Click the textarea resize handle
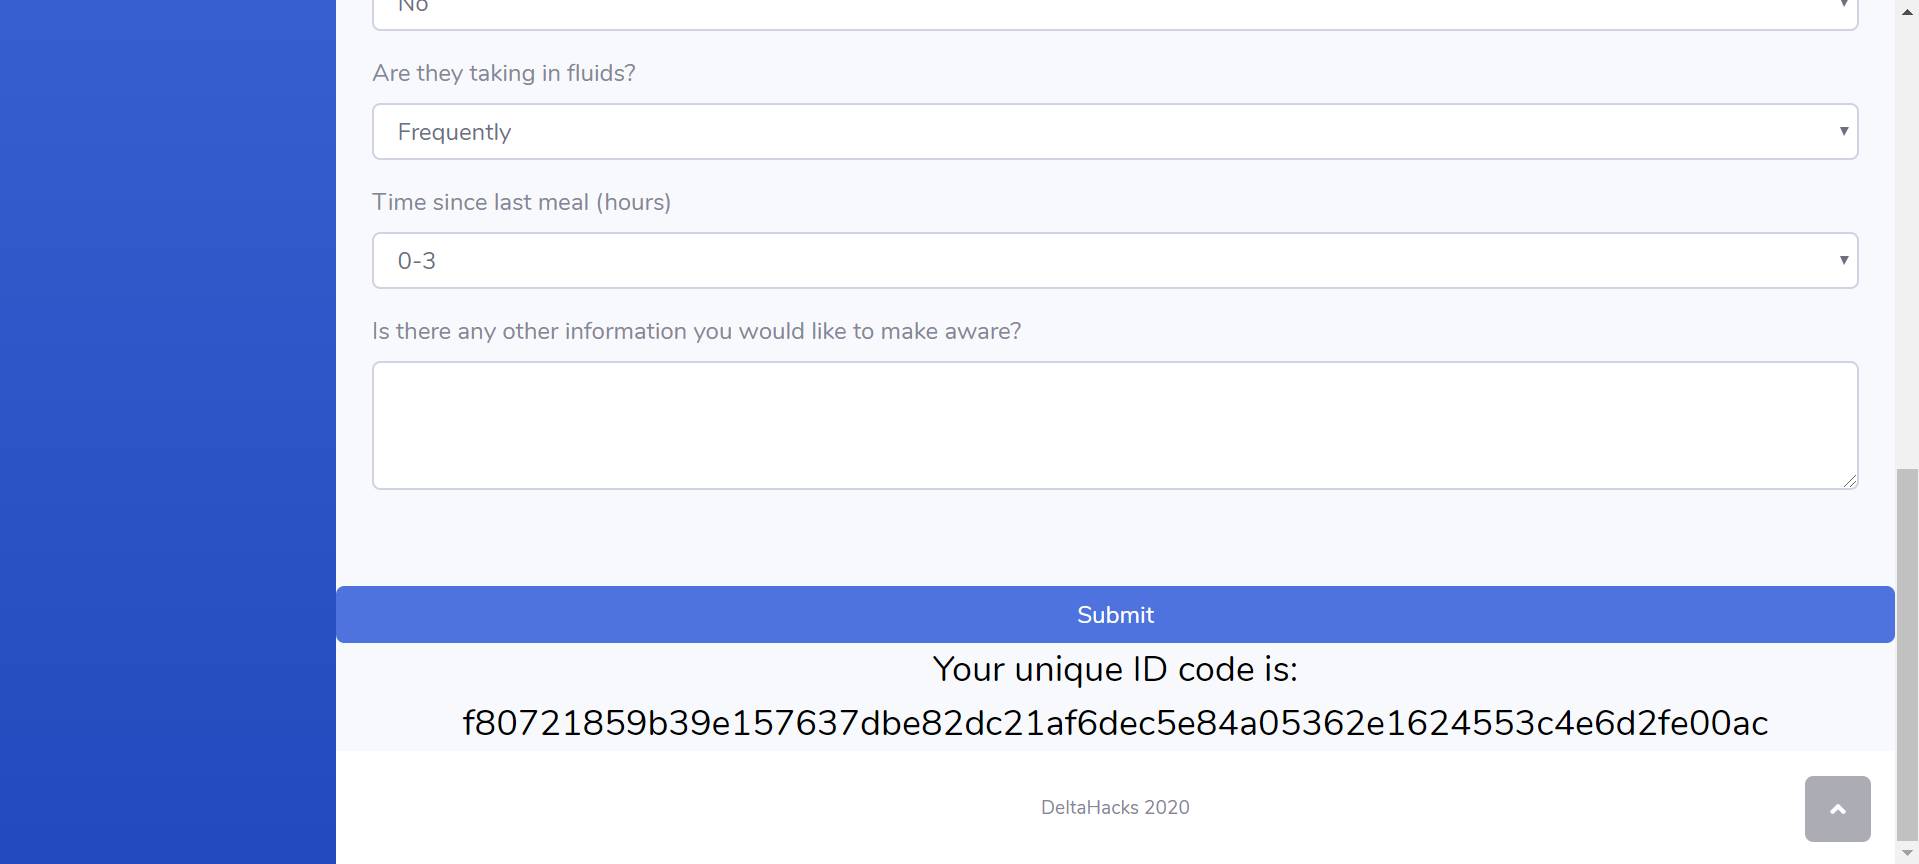Image resolution: width=1919 pixels, height=864 pixels. coord(1850,481)
